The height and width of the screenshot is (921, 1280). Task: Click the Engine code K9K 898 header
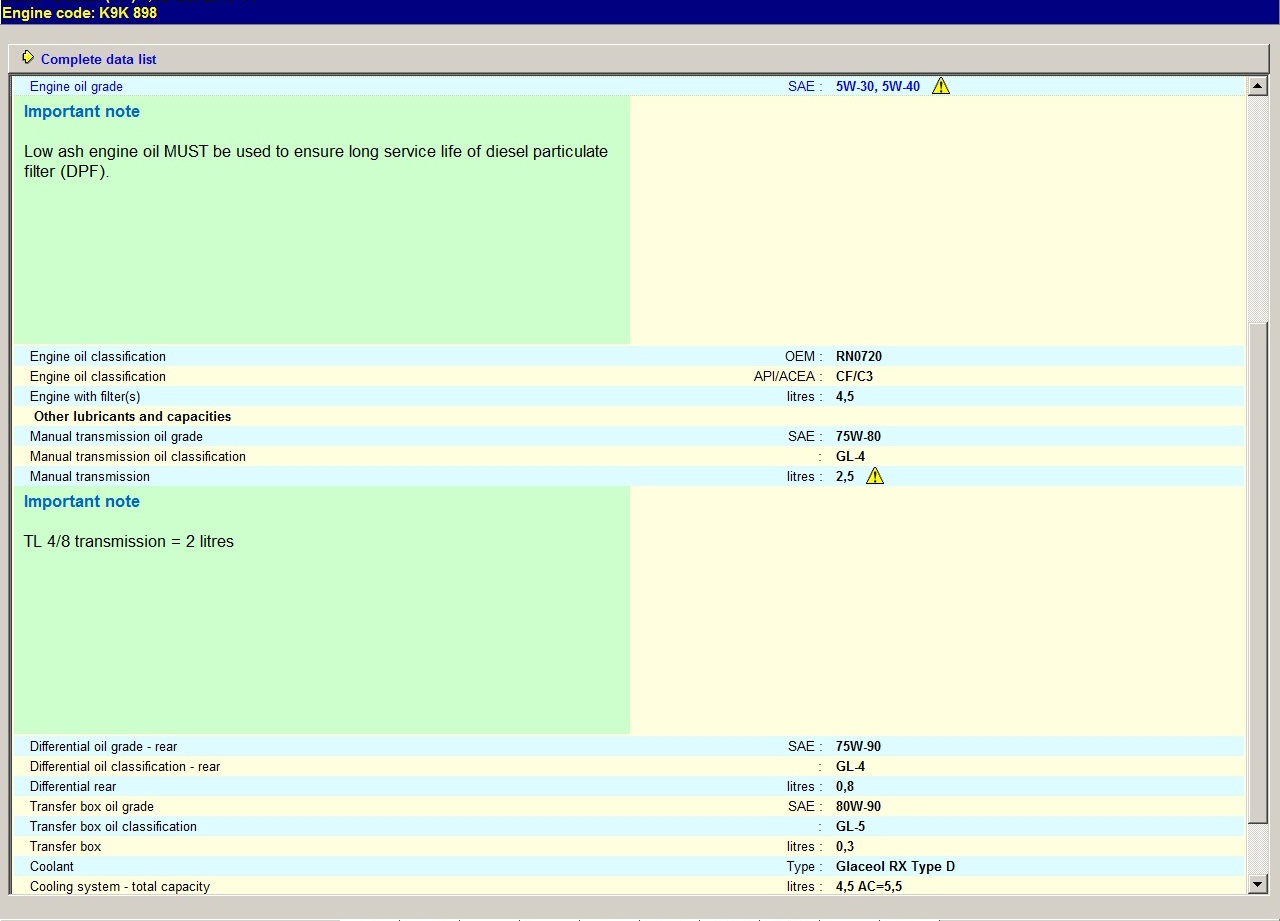click(x=80, y=13)
